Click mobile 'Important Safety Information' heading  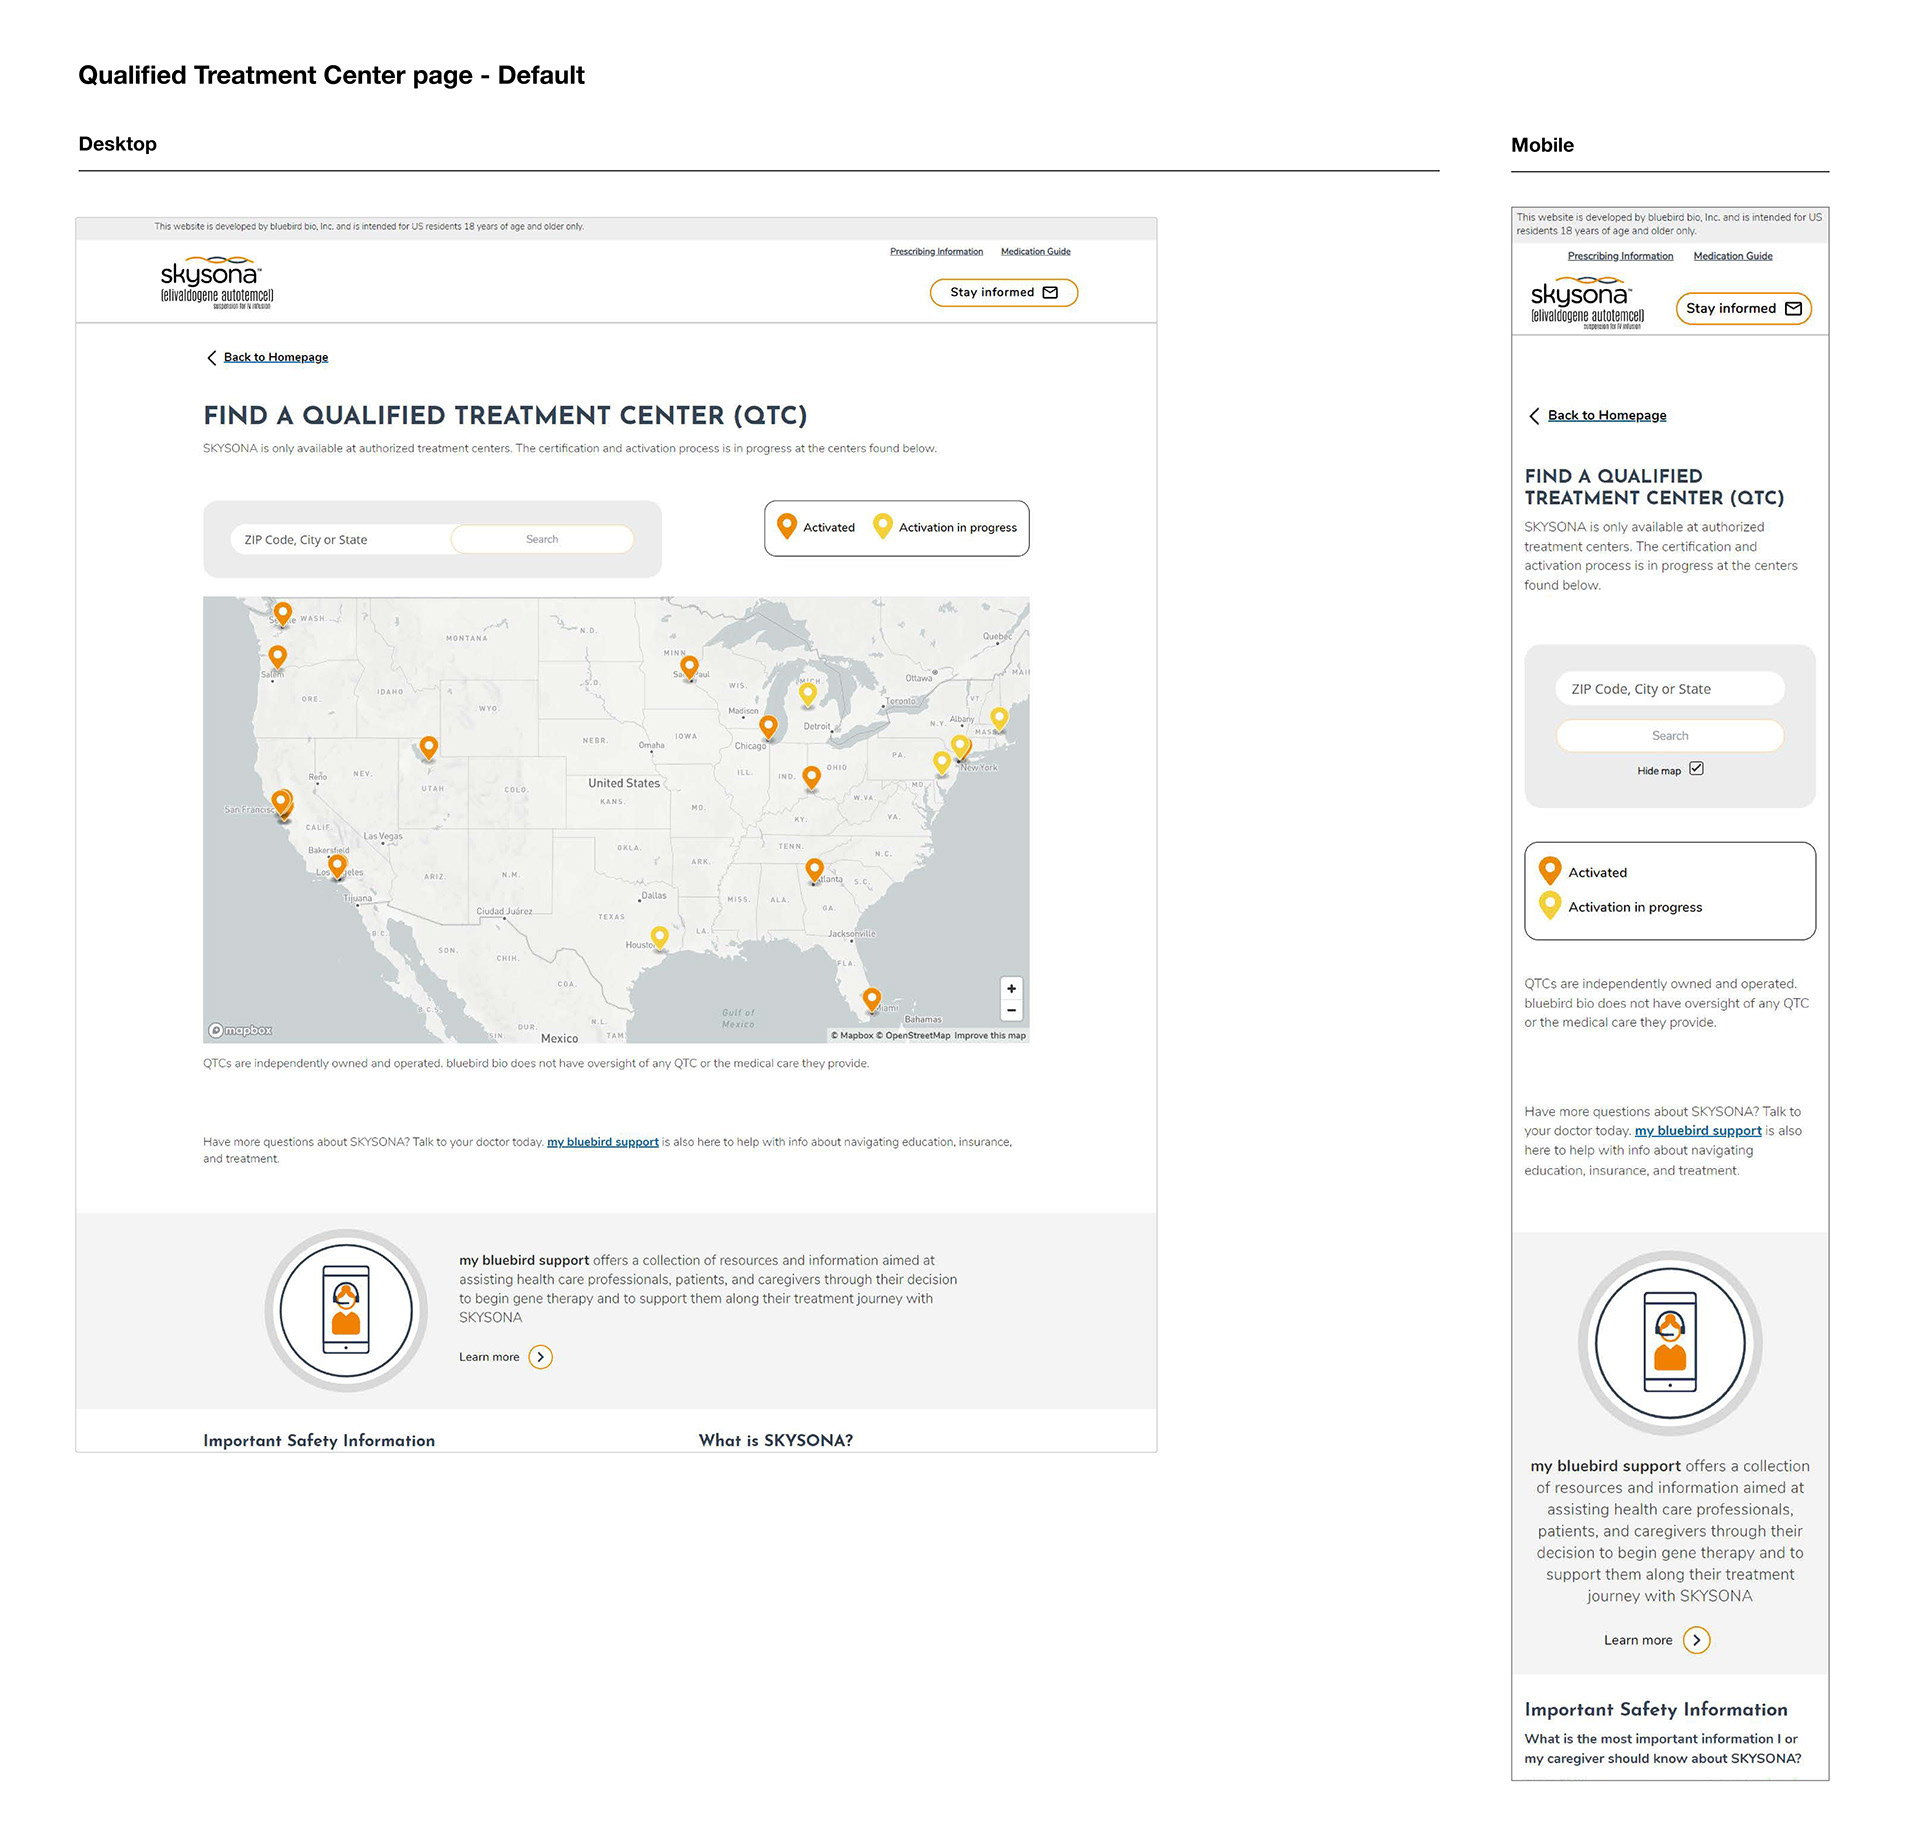coord(1656,1710)
